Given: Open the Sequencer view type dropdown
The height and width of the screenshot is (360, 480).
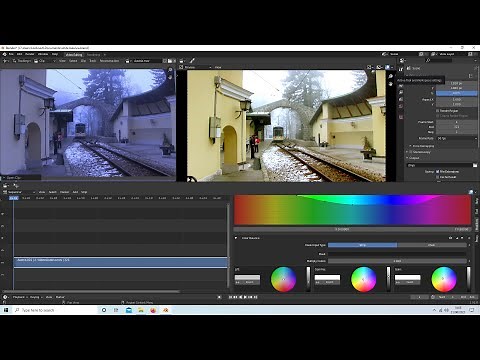Looking at the screenshot, I should point(19,192).
